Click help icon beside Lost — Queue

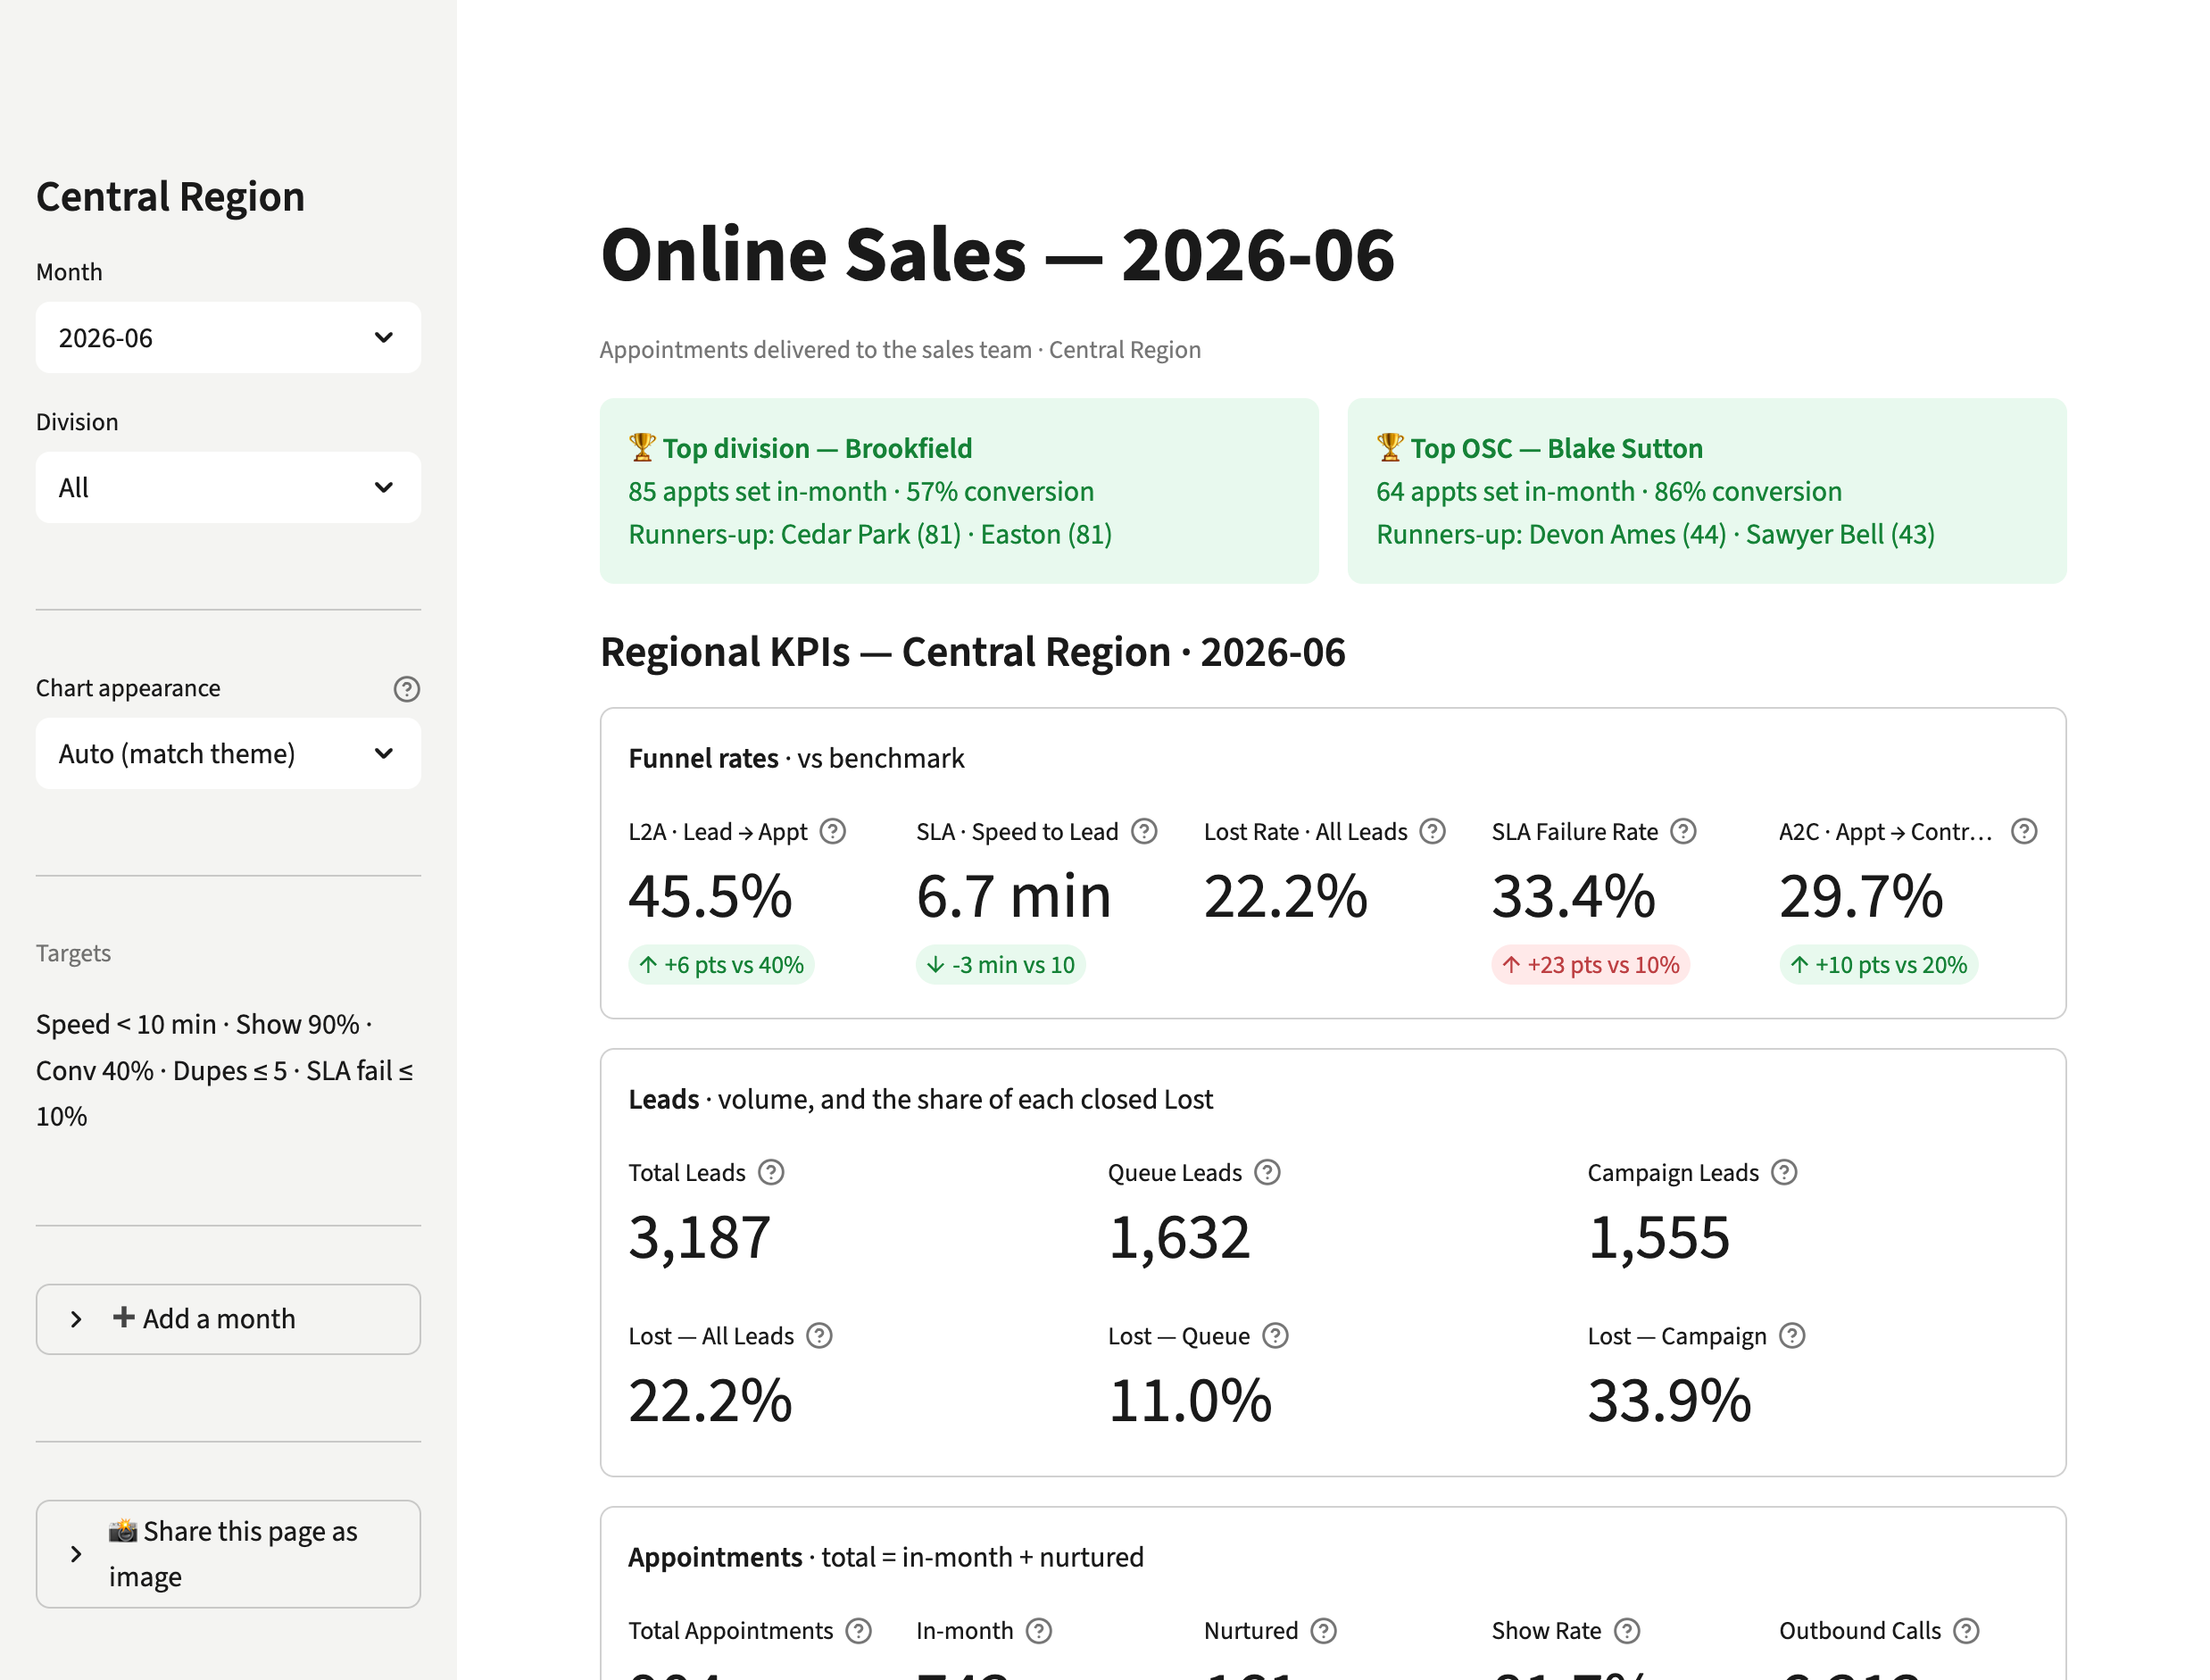(1275, 1337)
